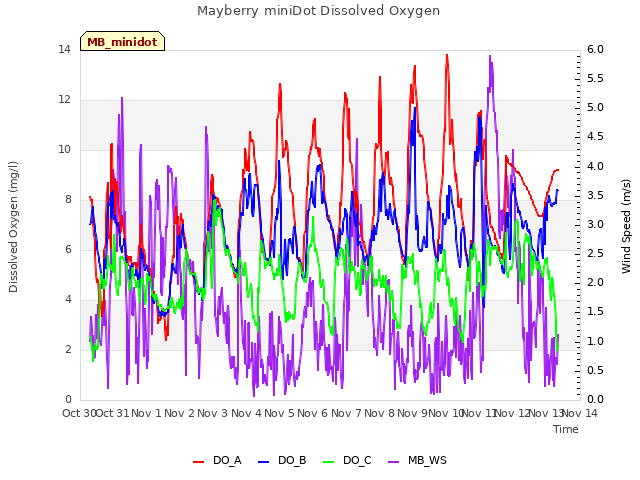Click the green DO_C legend color marker

pos(329,462)
